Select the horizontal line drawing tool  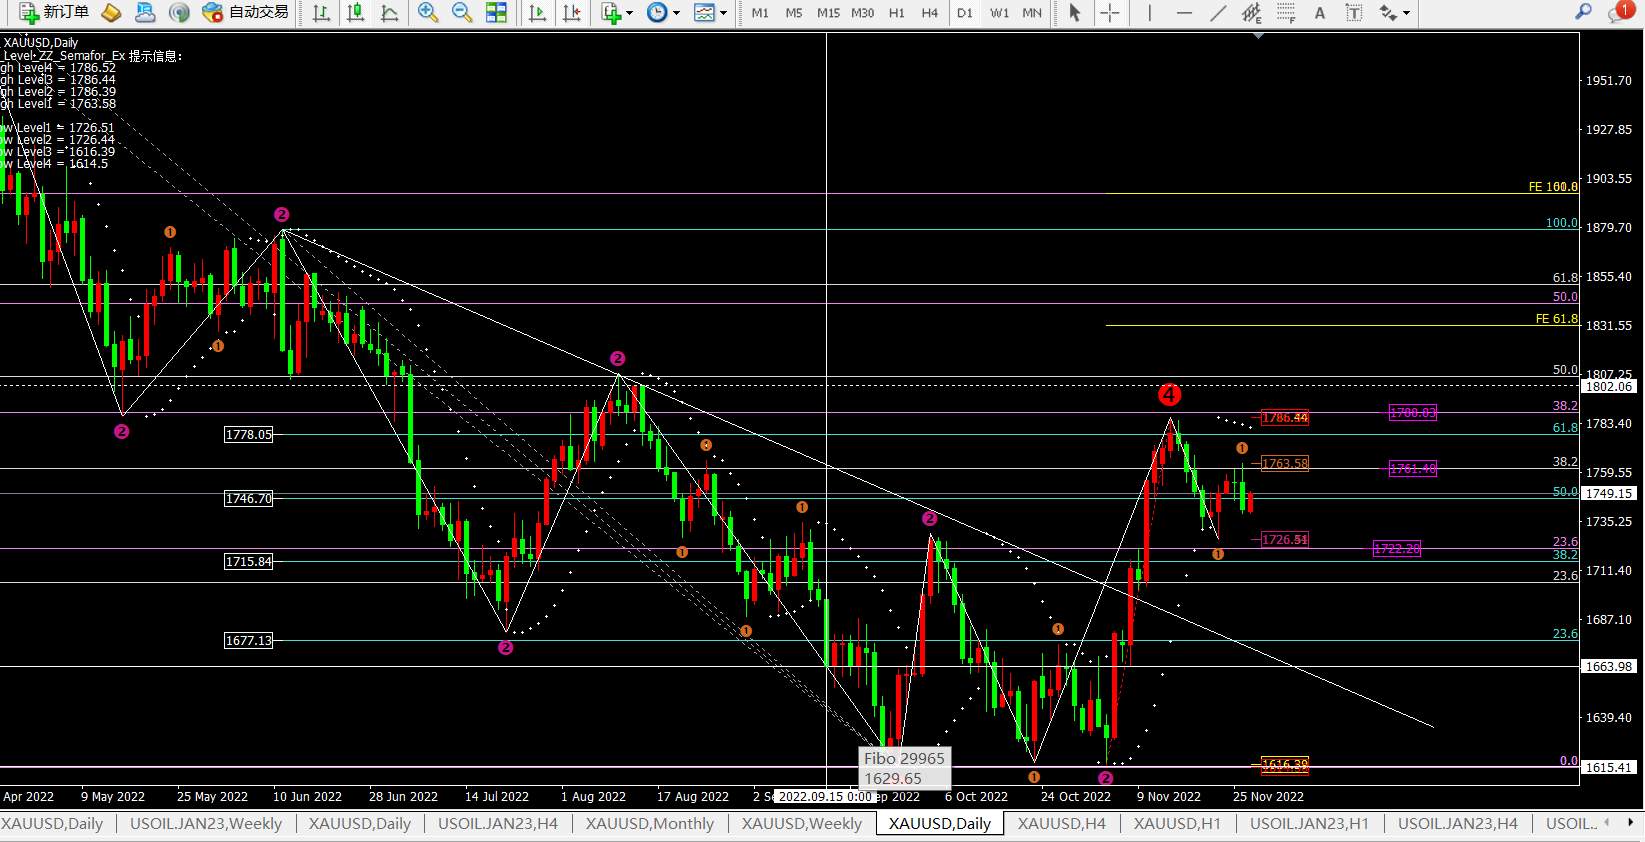[1184, 13]
